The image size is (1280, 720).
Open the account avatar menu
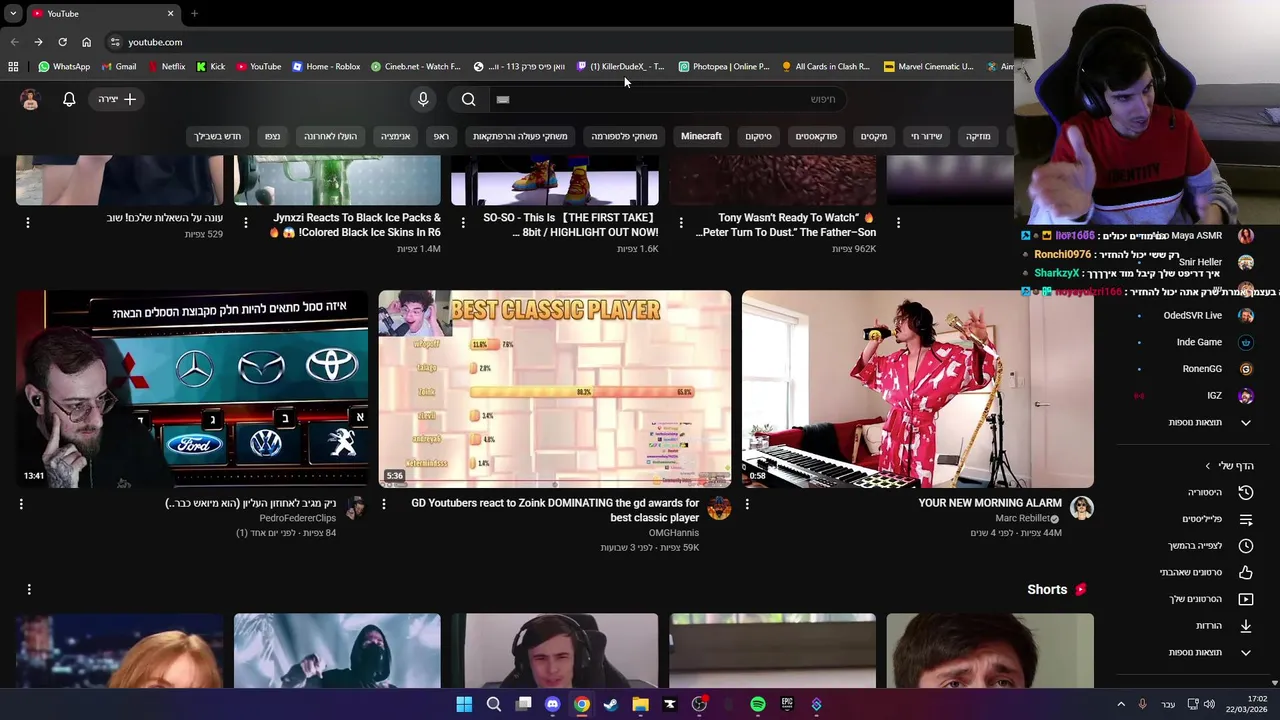tap(30, 99)
